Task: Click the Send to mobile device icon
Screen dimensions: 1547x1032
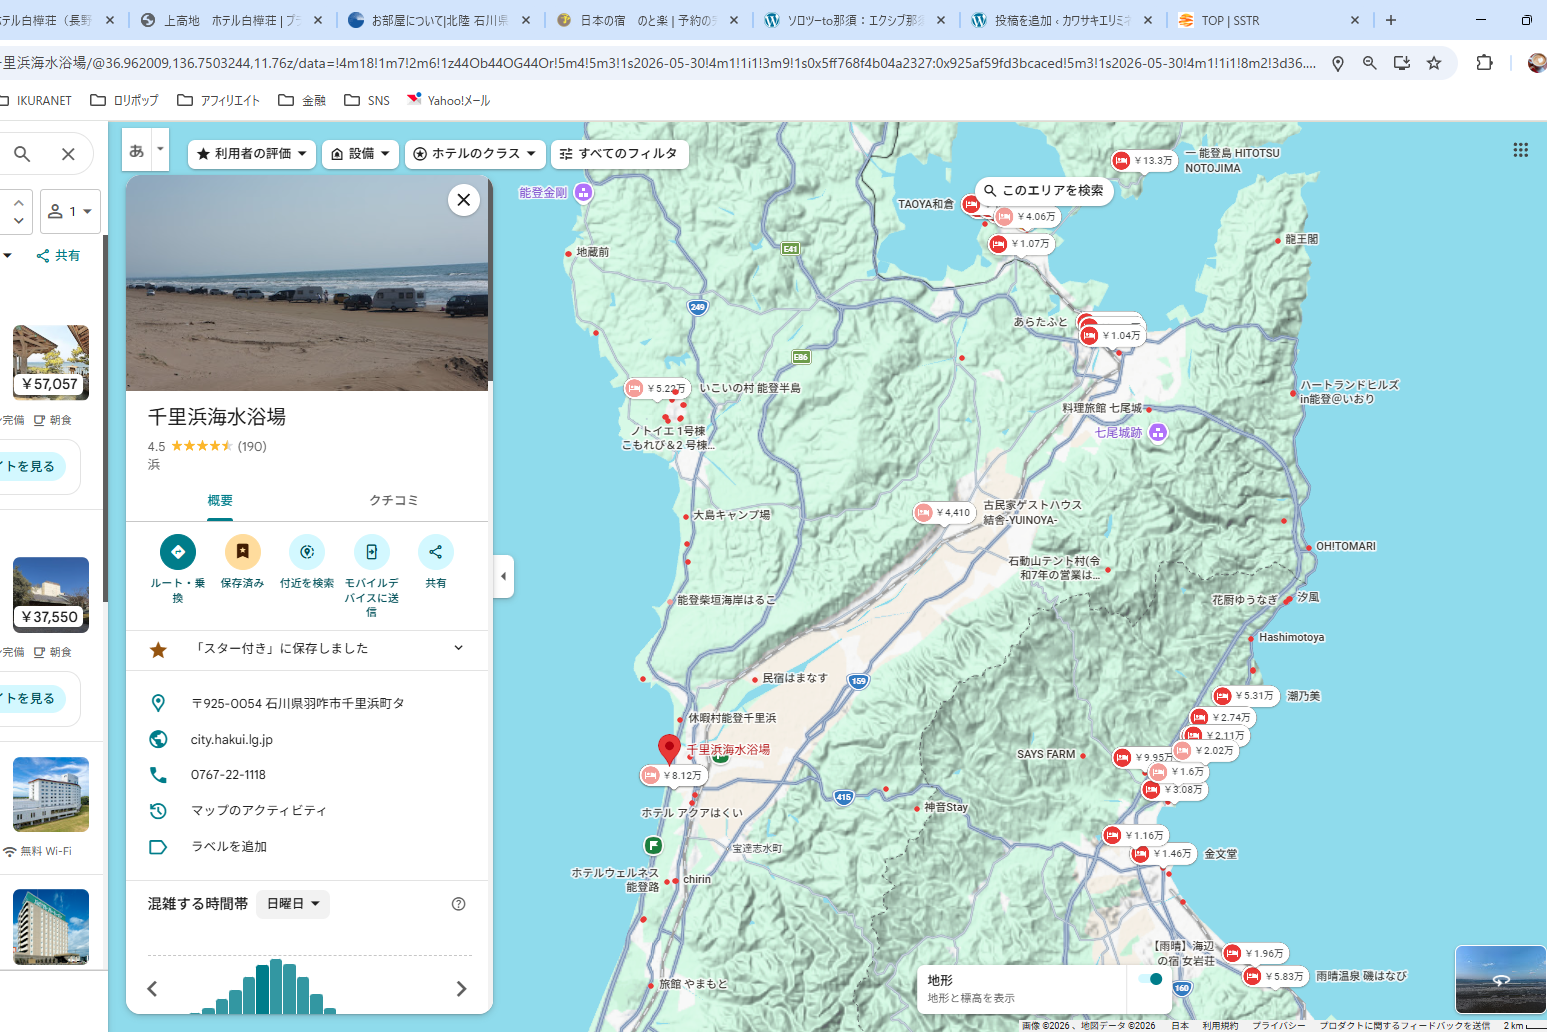Action: coord(371,552)
